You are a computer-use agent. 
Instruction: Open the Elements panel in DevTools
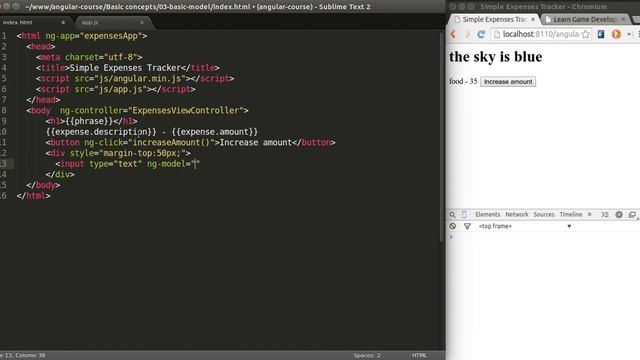(487, 215)
